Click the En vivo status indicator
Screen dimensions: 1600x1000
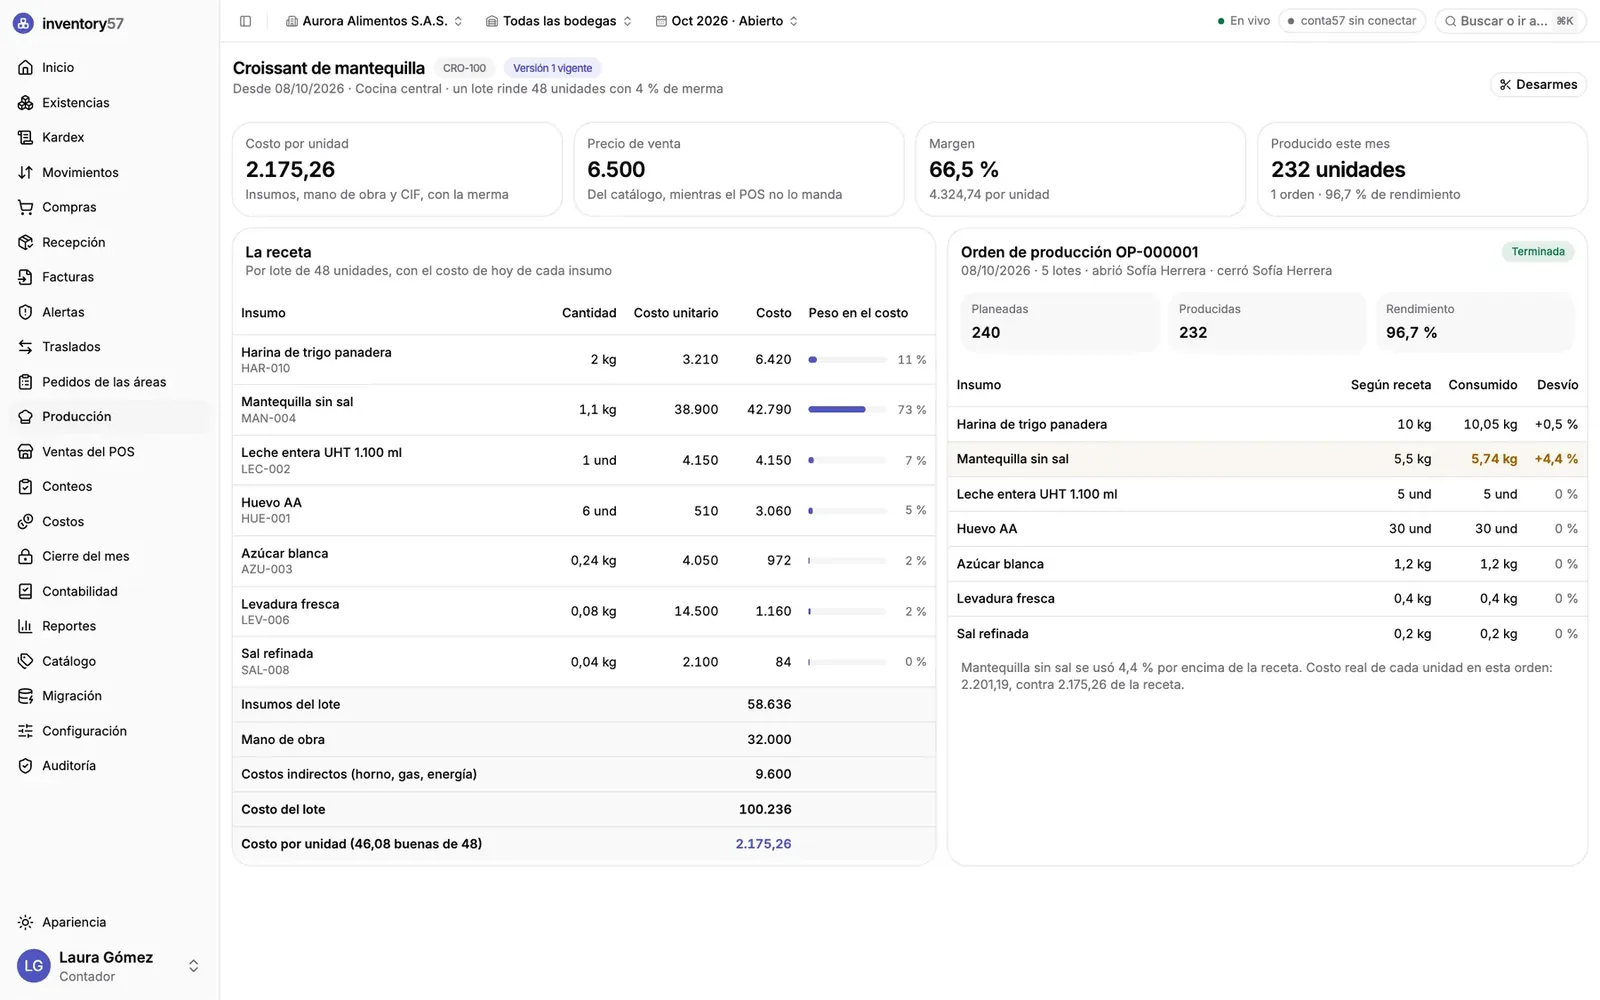pos(1243,21)
